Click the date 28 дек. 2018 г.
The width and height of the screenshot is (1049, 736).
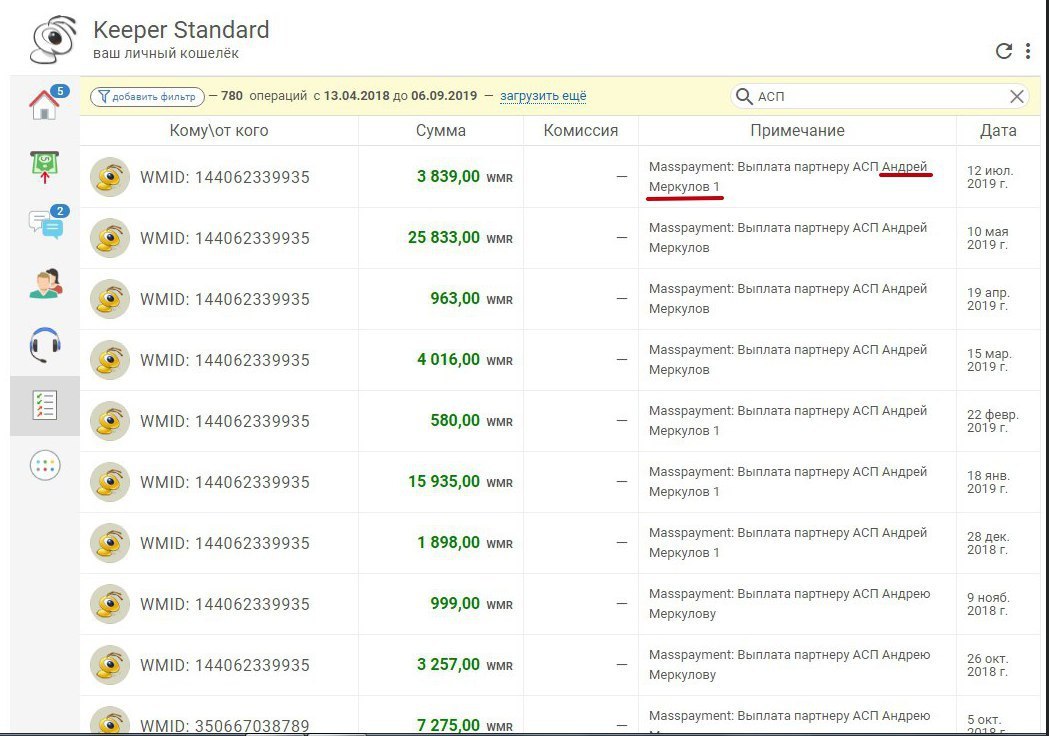pos(988,543)
